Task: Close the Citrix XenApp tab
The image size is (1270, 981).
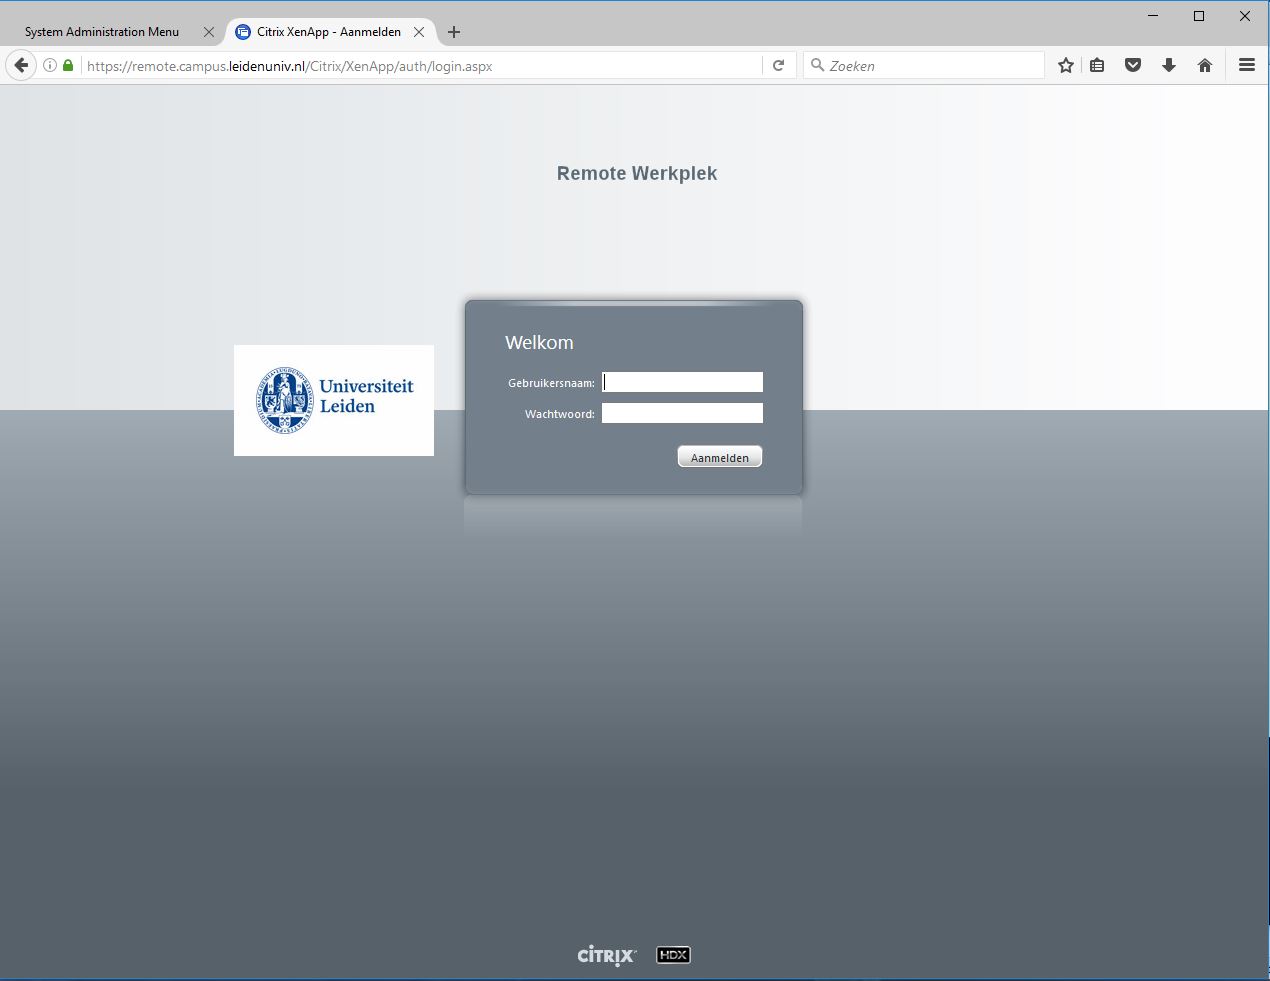Action: 419,32
